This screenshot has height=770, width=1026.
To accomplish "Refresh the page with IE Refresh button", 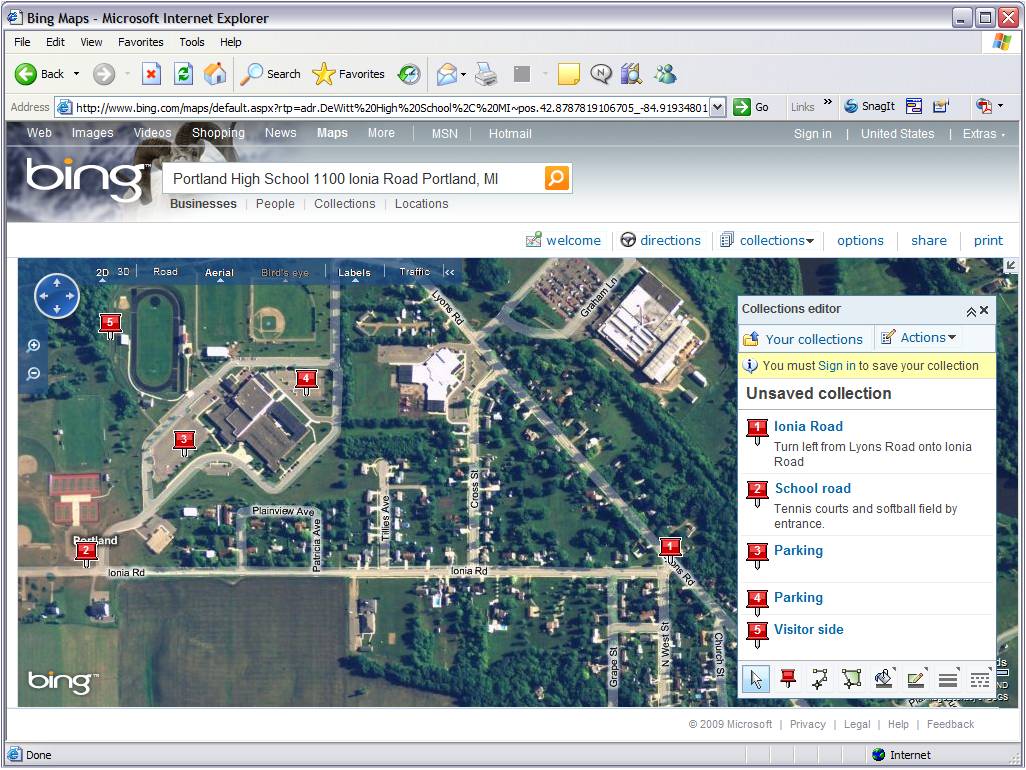I will pos(183,74).
